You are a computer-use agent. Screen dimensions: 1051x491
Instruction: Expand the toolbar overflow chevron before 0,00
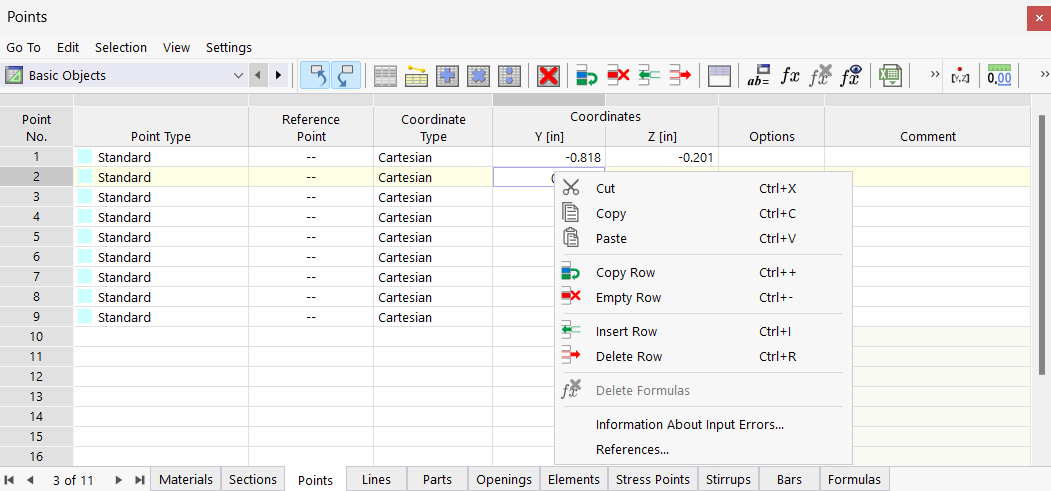[935, 74]
